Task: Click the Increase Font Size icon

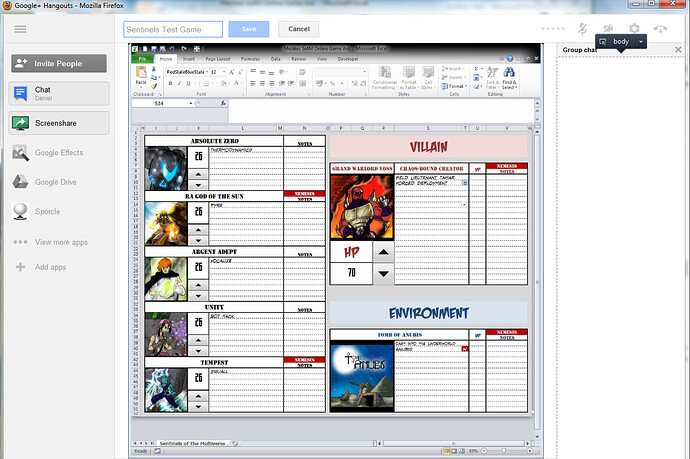Action: coord(231,72)
